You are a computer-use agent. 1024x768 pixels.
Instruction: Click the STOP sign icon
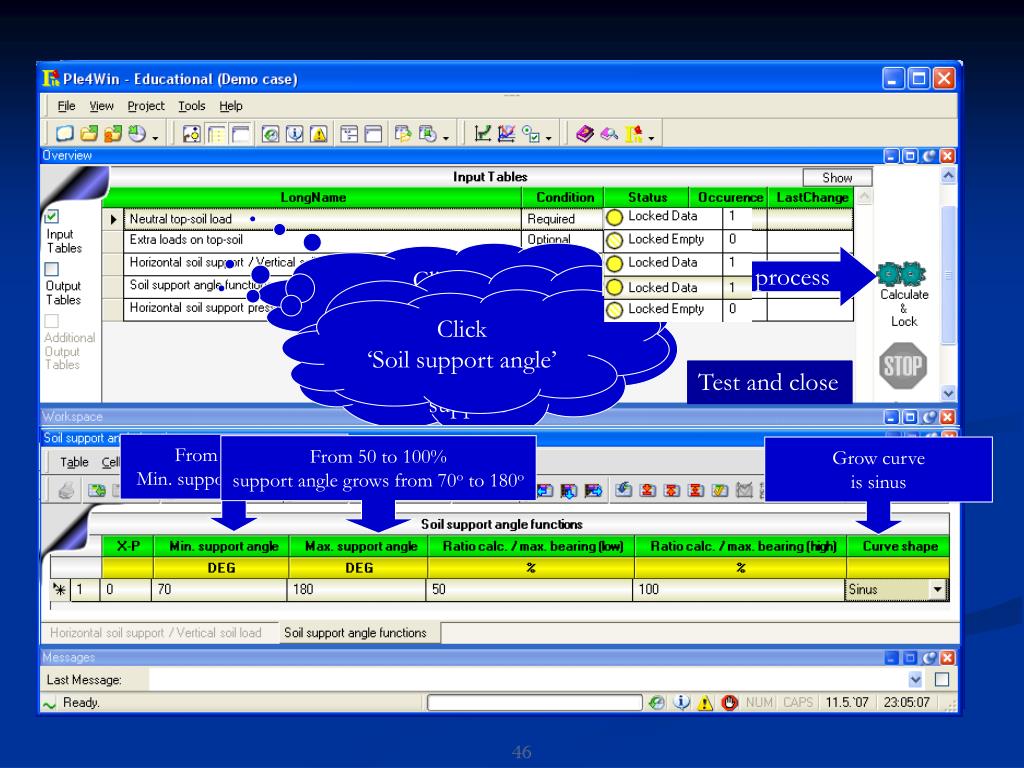(903, 366)
